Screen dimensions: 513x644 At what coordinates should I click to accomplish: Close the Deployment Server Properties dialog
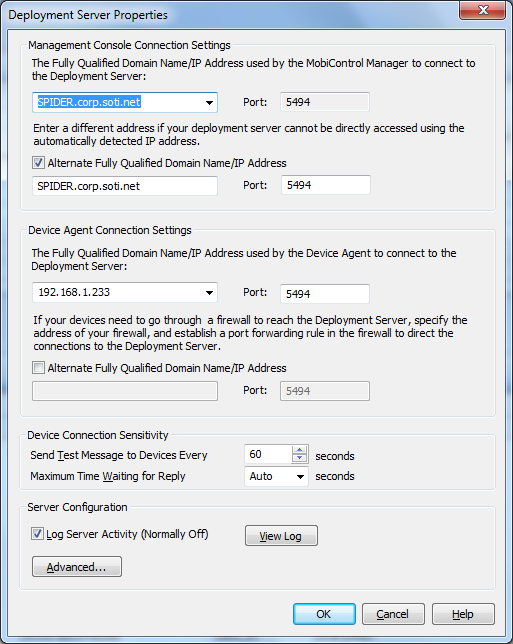pos(483,10)
